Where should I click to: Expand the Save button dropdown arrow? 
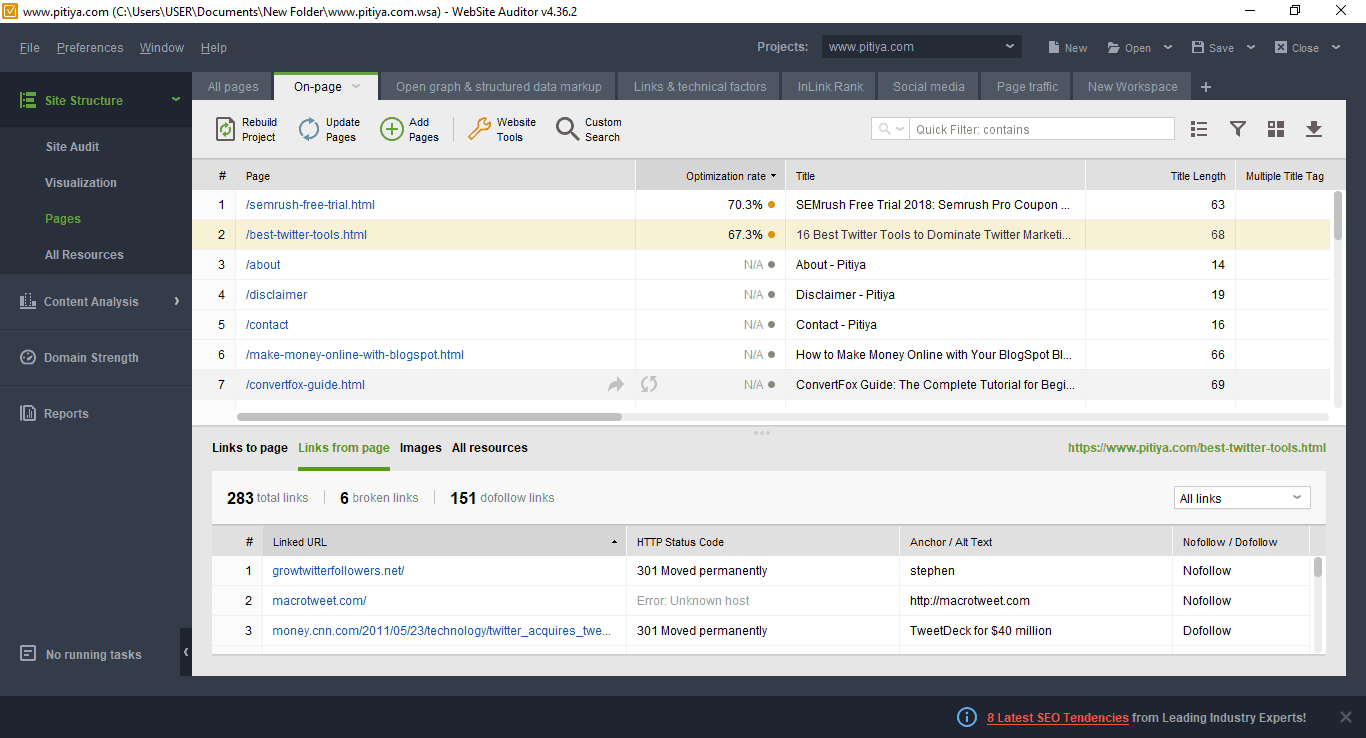tap(1250, 48)
